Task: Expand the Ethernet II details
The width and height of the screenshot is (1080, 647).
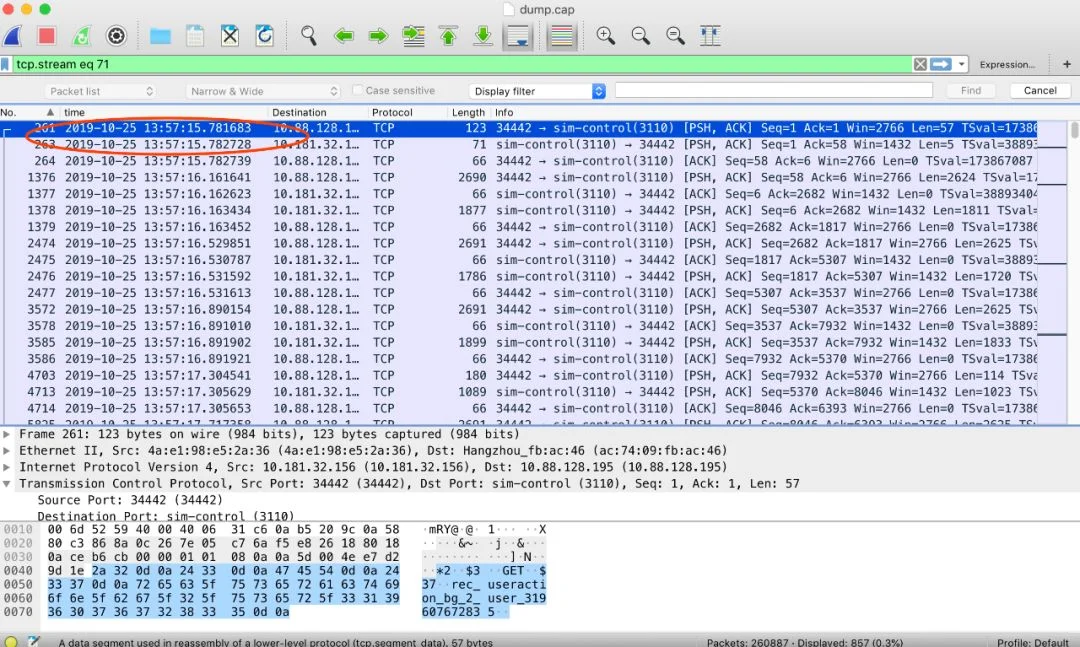Action: coord(6,451)
